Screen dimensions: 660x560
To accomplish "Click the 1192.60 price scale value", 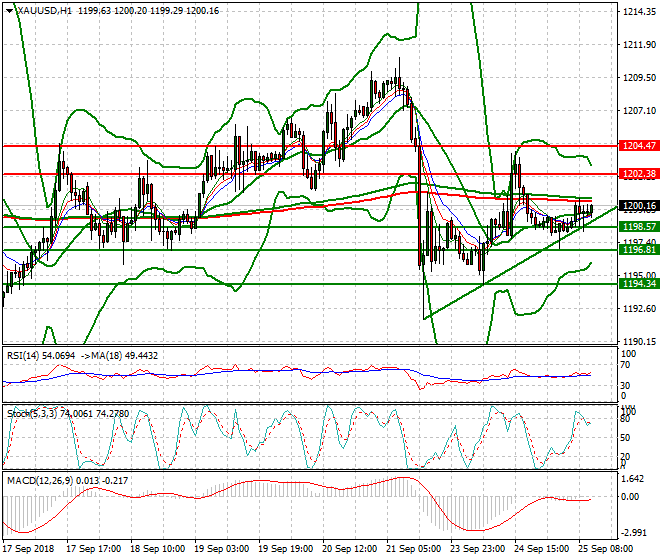I will (x=639, y=309).
